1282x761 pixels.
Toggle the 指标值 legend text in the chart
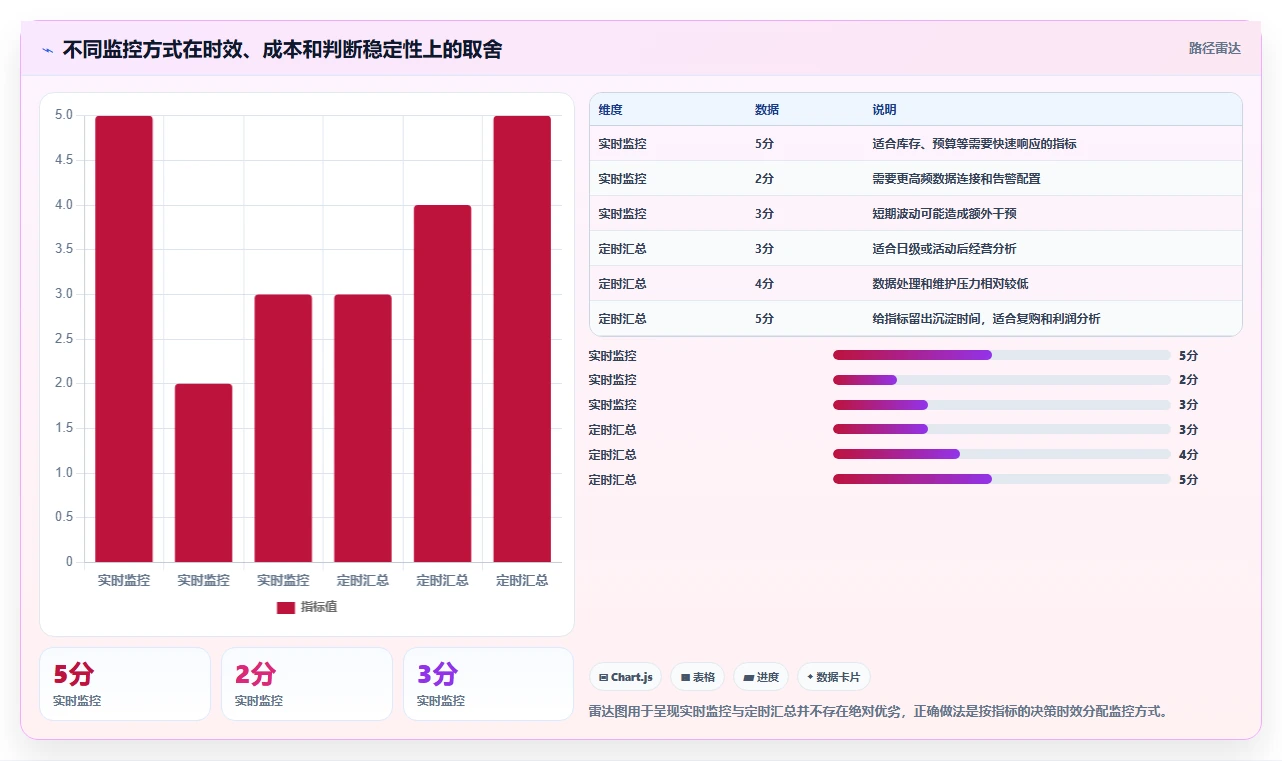click(x=319, y=607)
